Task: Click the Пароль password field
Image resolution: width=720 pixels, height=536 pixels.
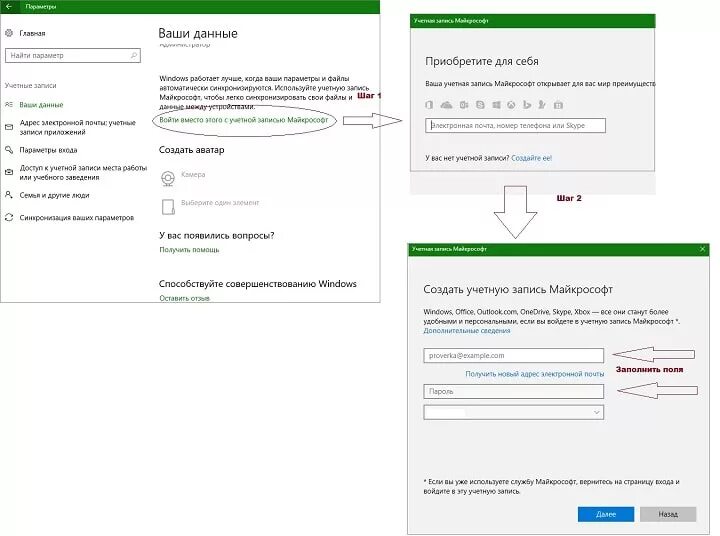Action: tap(513, 391)
